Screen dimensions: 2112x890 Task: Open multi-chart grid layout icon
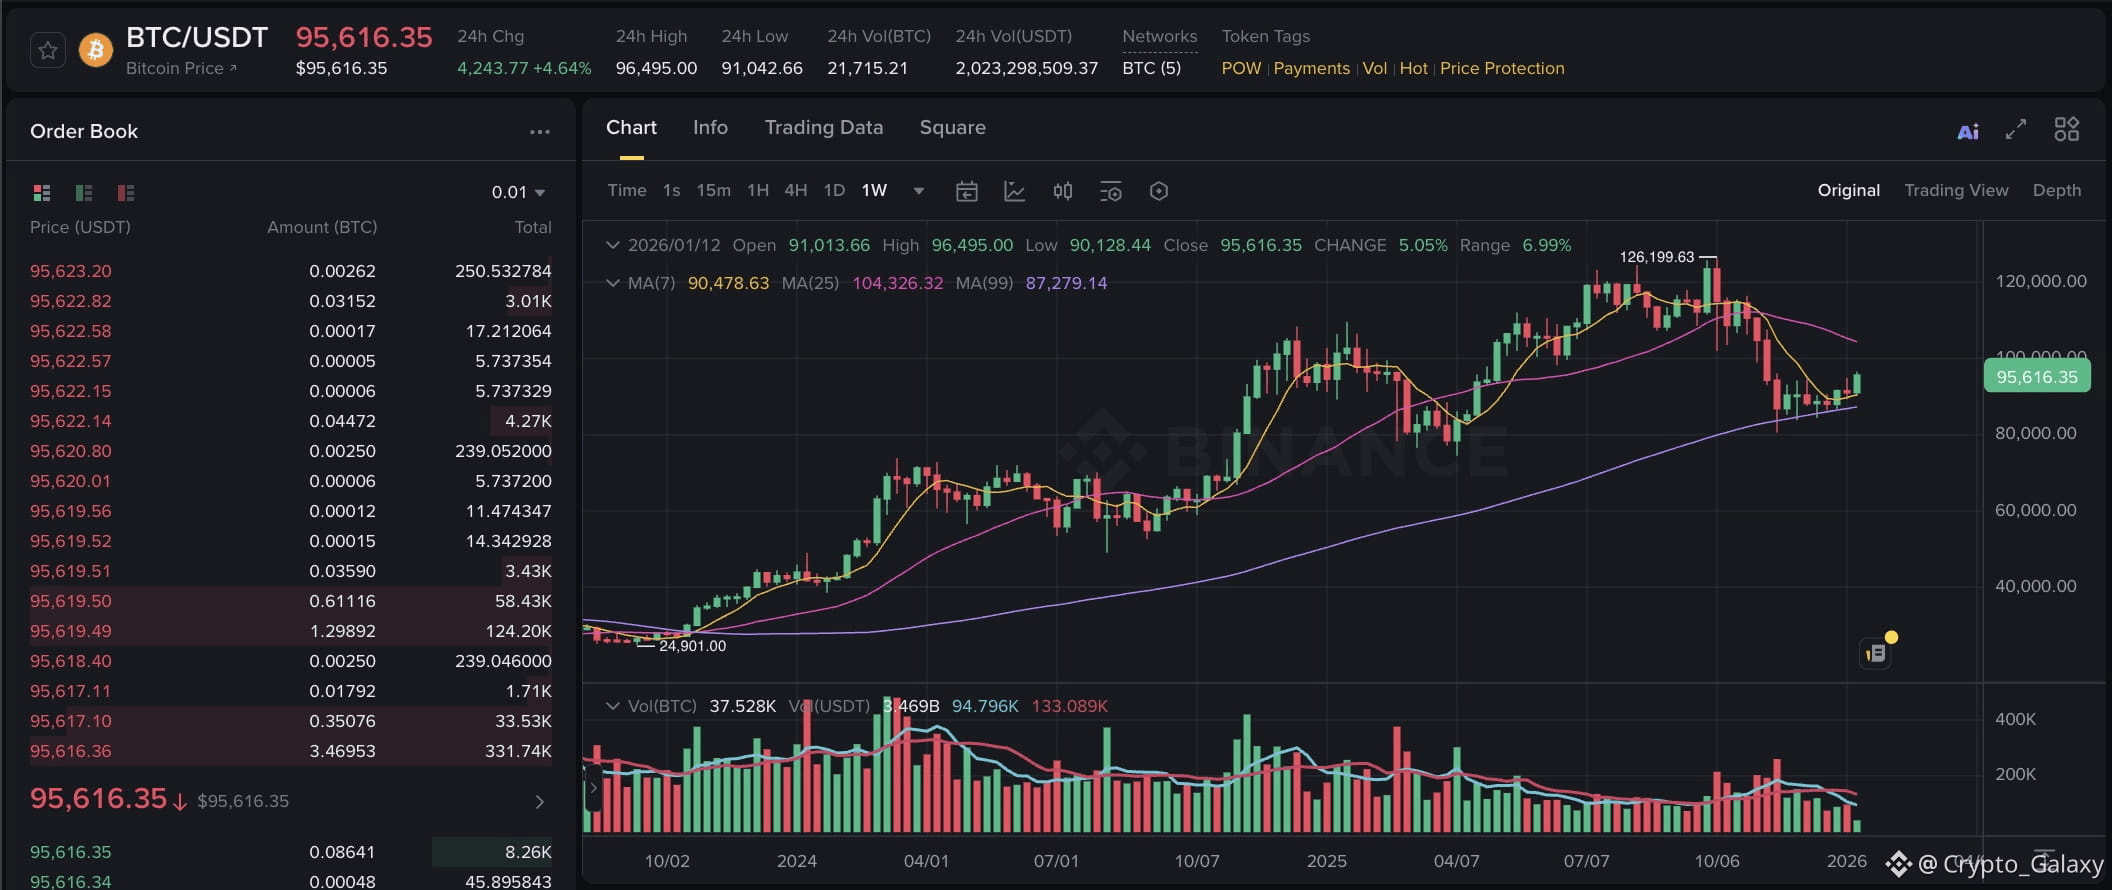(2067, 129)
